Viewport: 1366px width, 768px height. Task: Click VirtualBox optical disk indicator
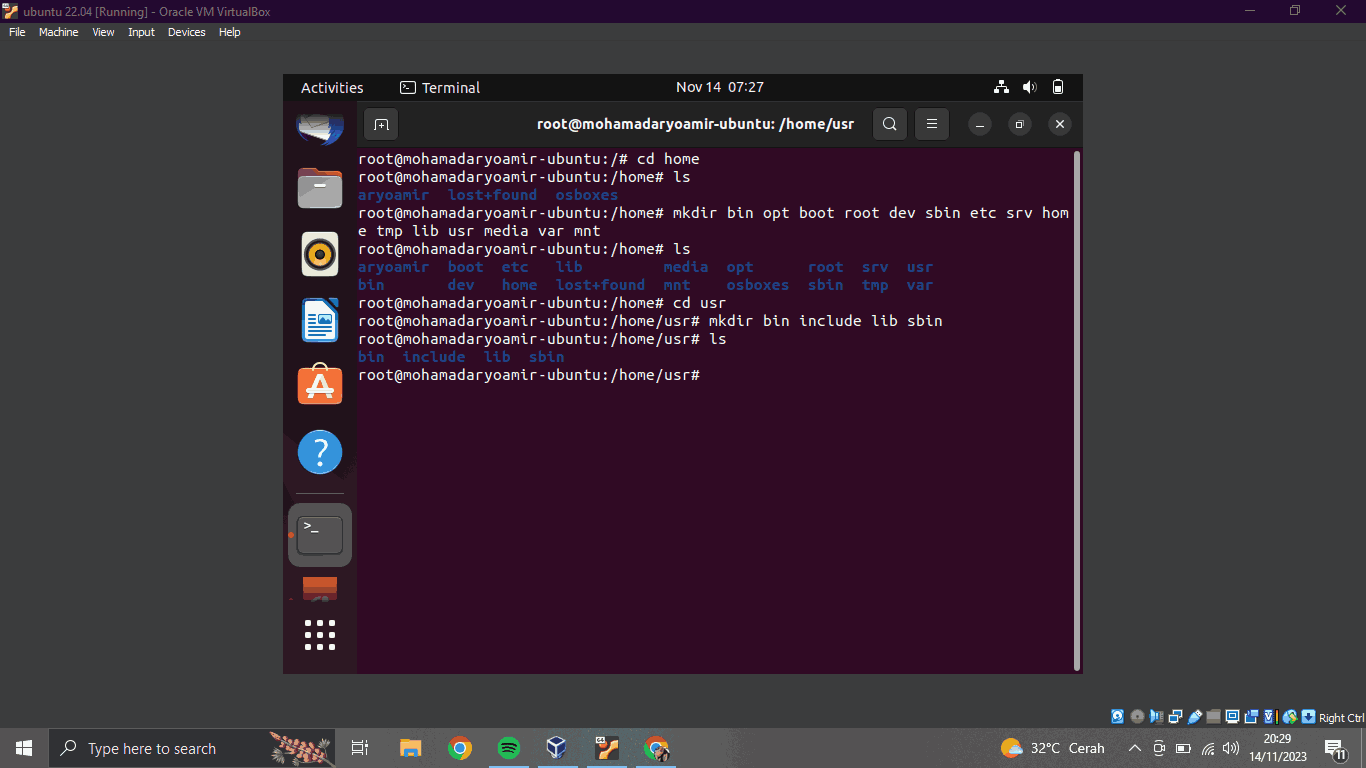tap(1137, 717)
